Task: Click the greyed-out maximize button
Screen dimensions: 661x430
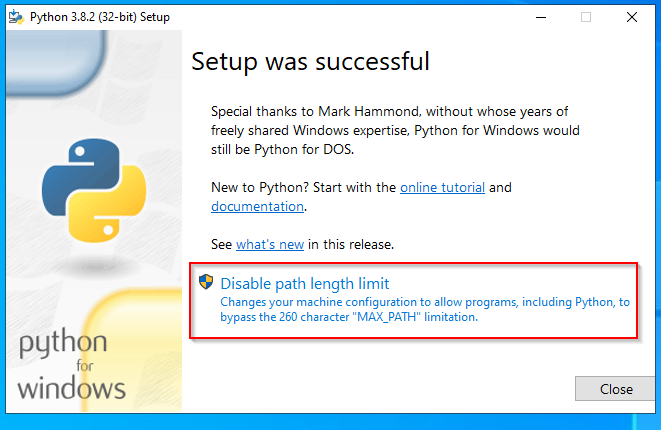Action: [x=586, y=16]
